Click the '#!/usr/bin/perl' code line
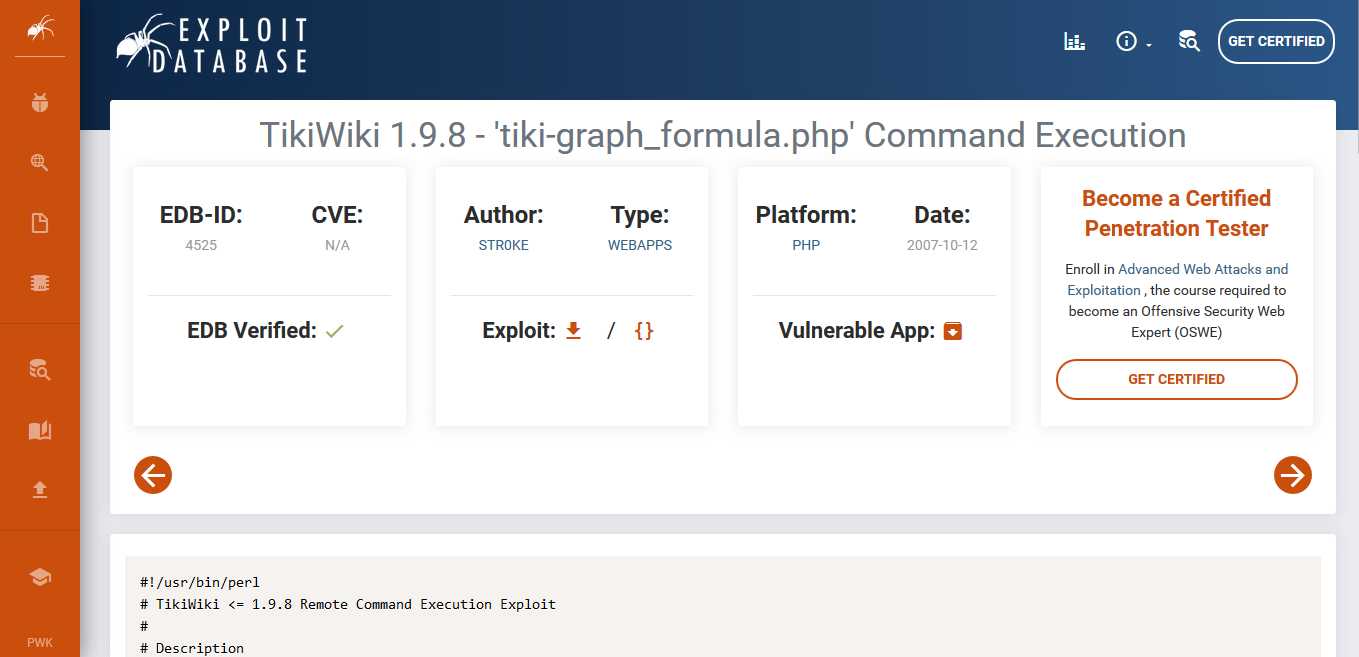This screenshot has width=1359, height=657. [200, 582]
